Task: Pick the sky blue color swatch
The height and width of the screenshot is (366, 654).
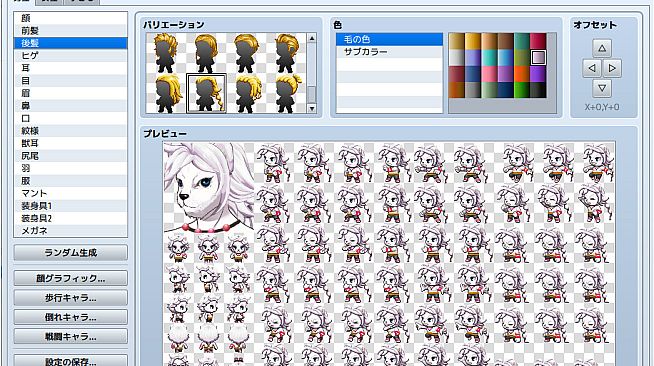Action: (506, 58)
